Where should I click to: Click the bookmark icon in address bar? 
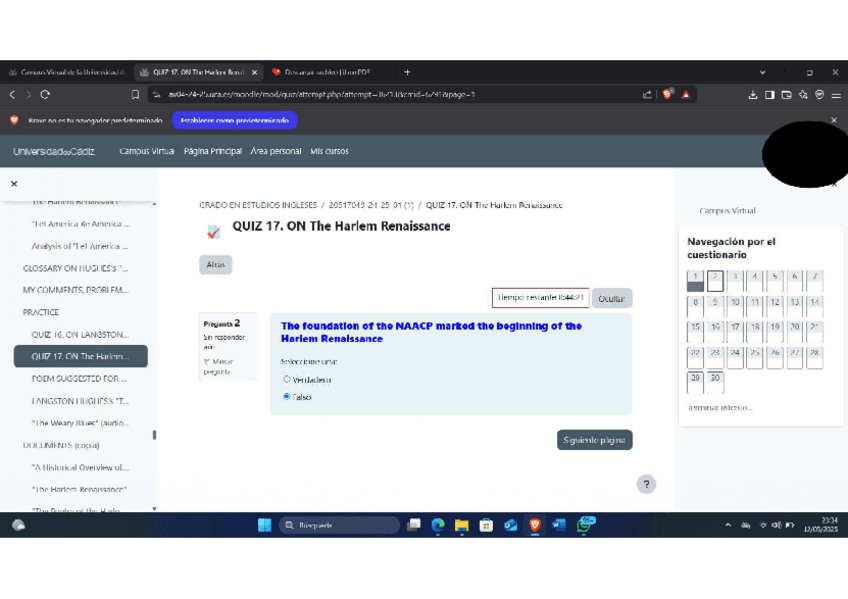pos(136,95)
